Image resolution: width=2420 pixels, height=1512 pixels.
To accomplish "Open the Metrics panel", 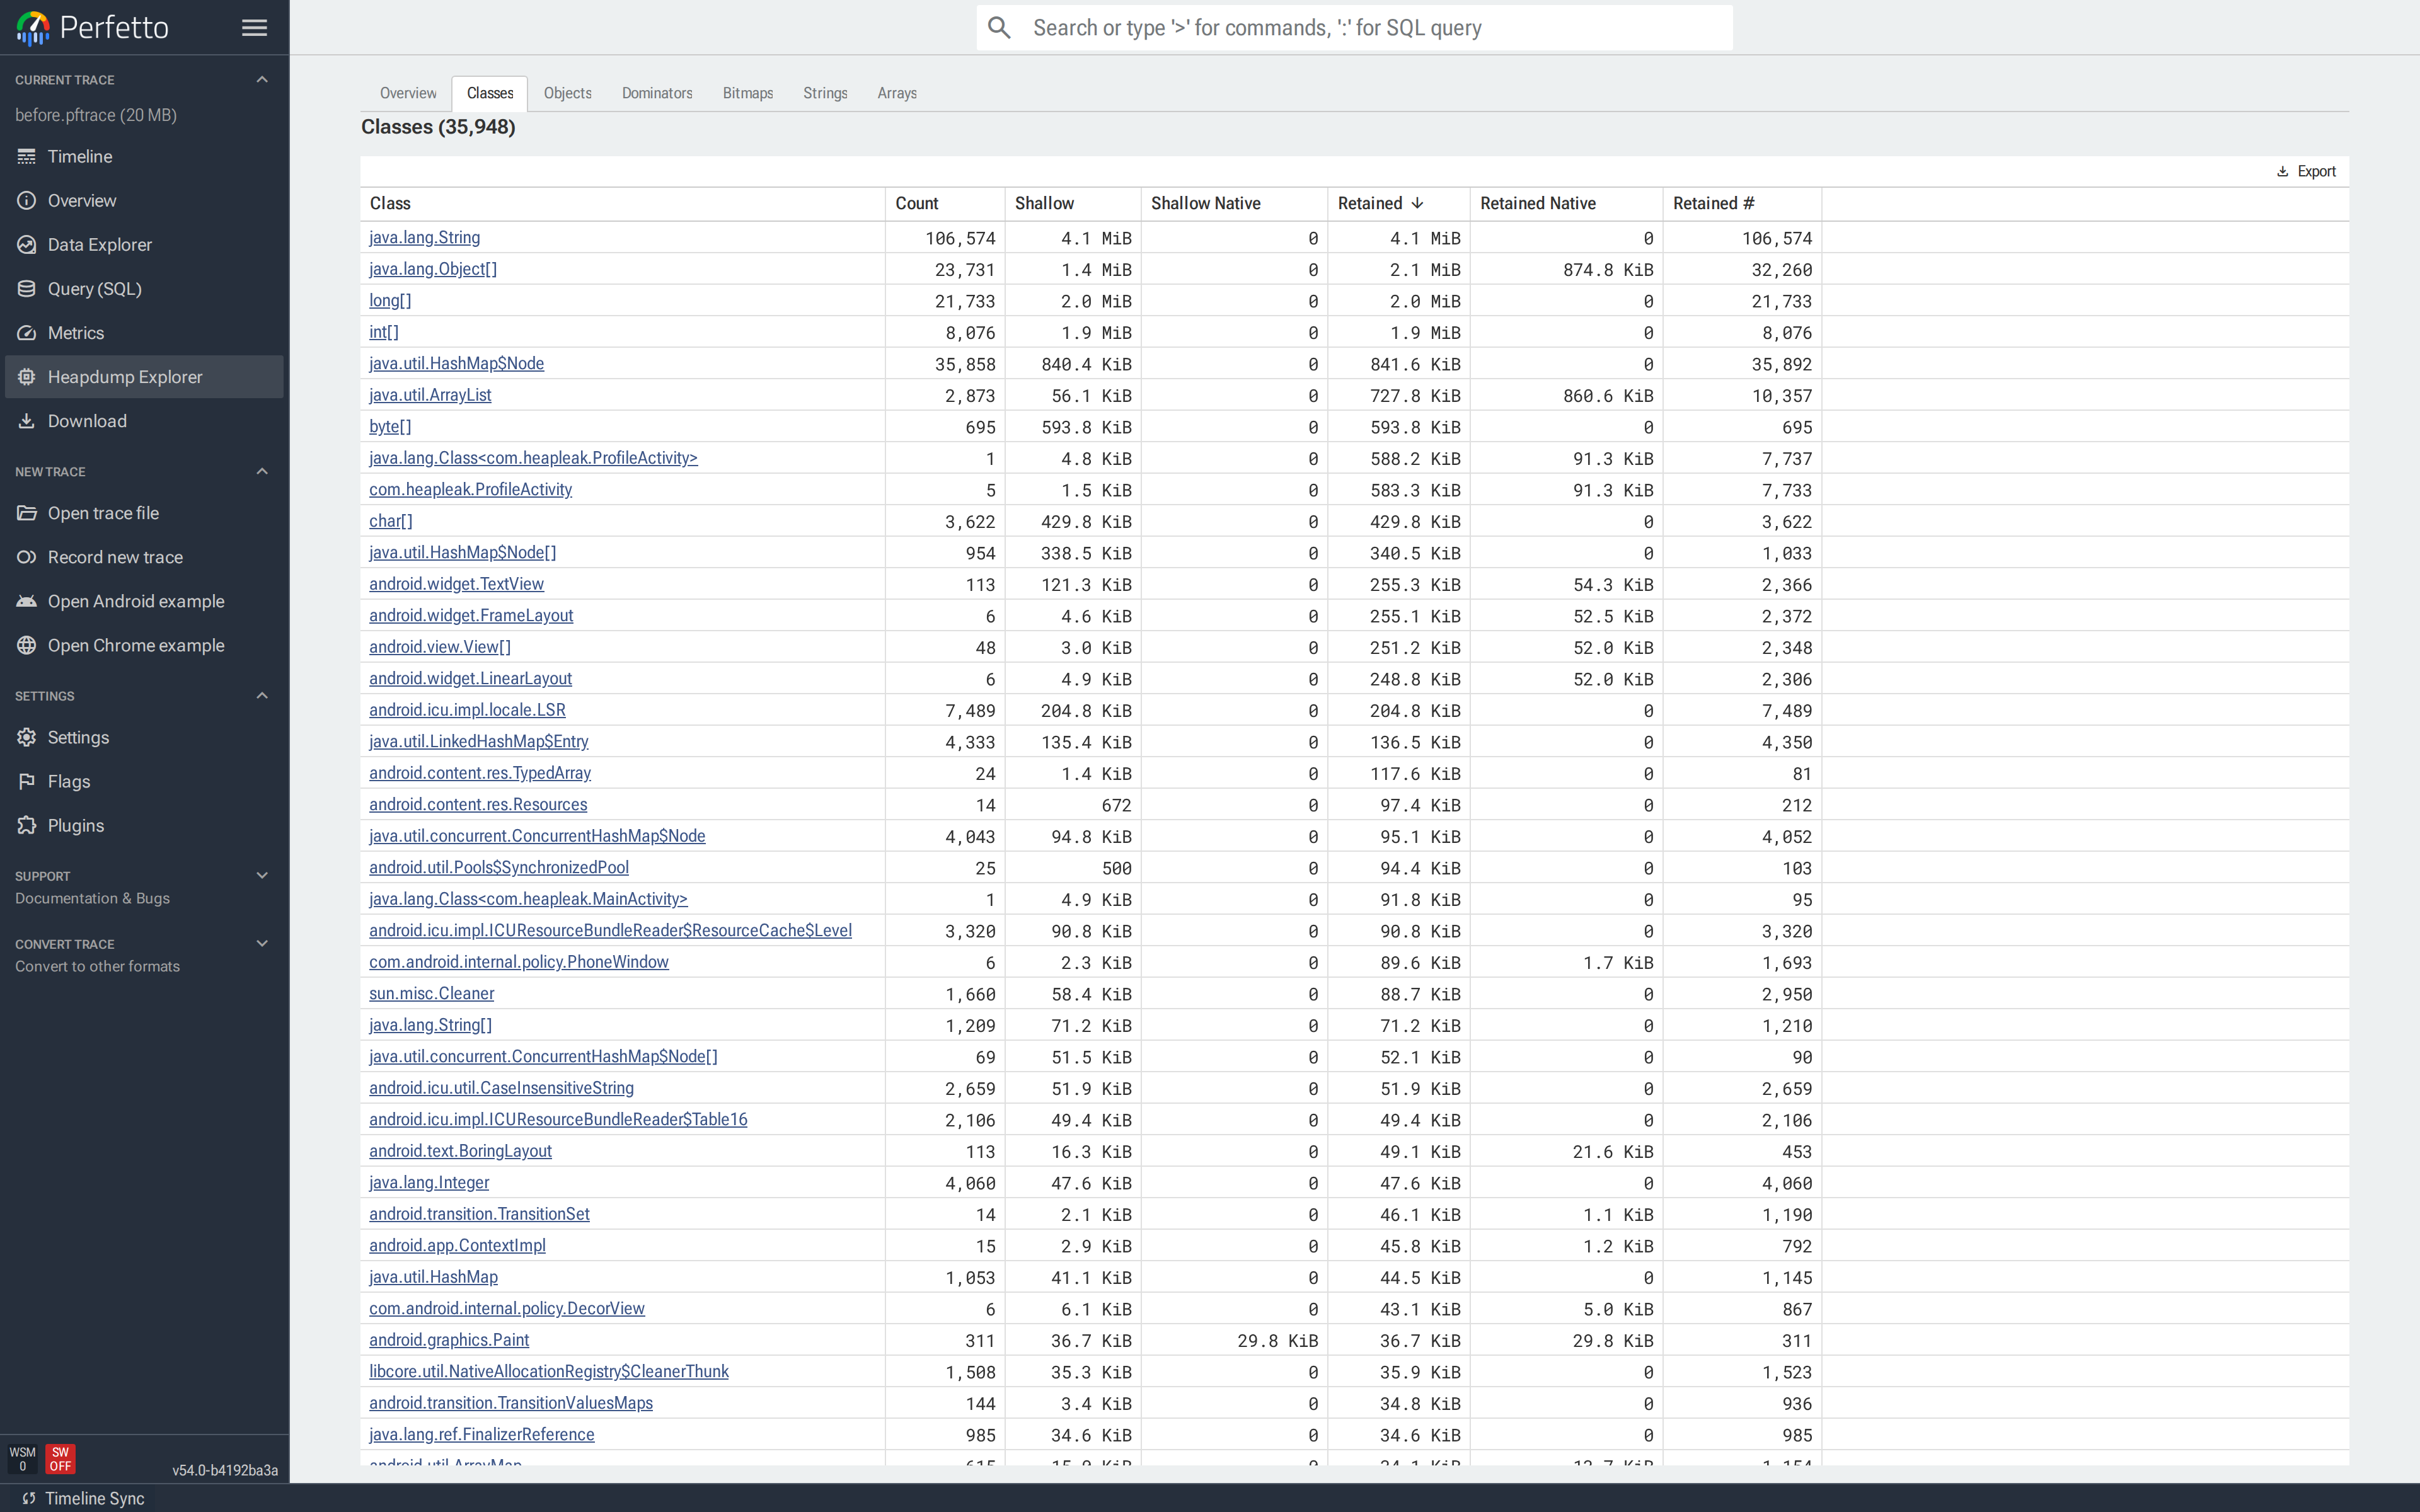I will coord(77,332).
